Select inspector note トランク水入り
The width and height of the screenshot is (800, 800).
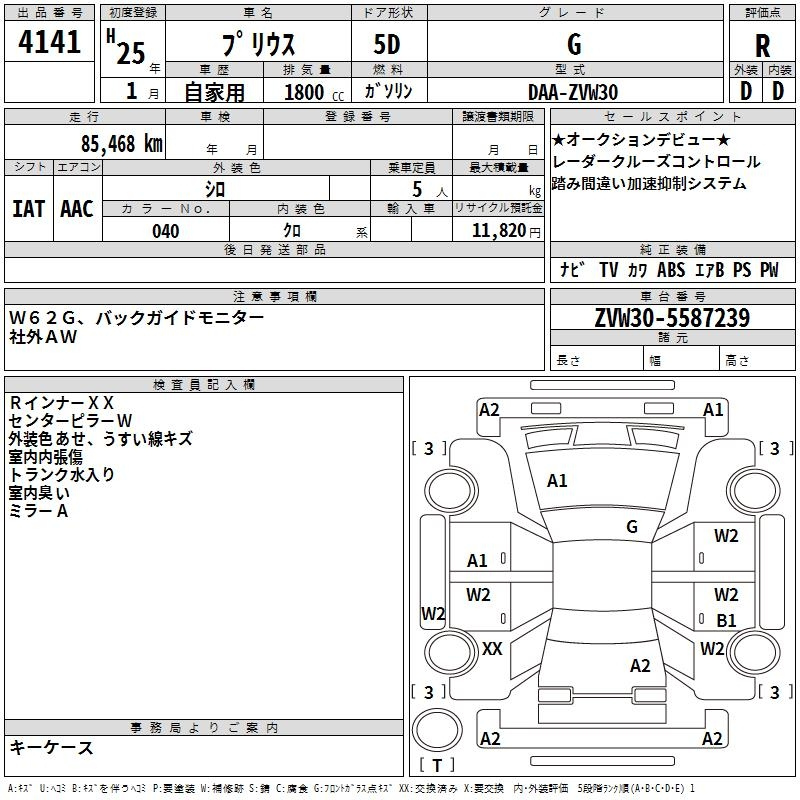point(61,474)
